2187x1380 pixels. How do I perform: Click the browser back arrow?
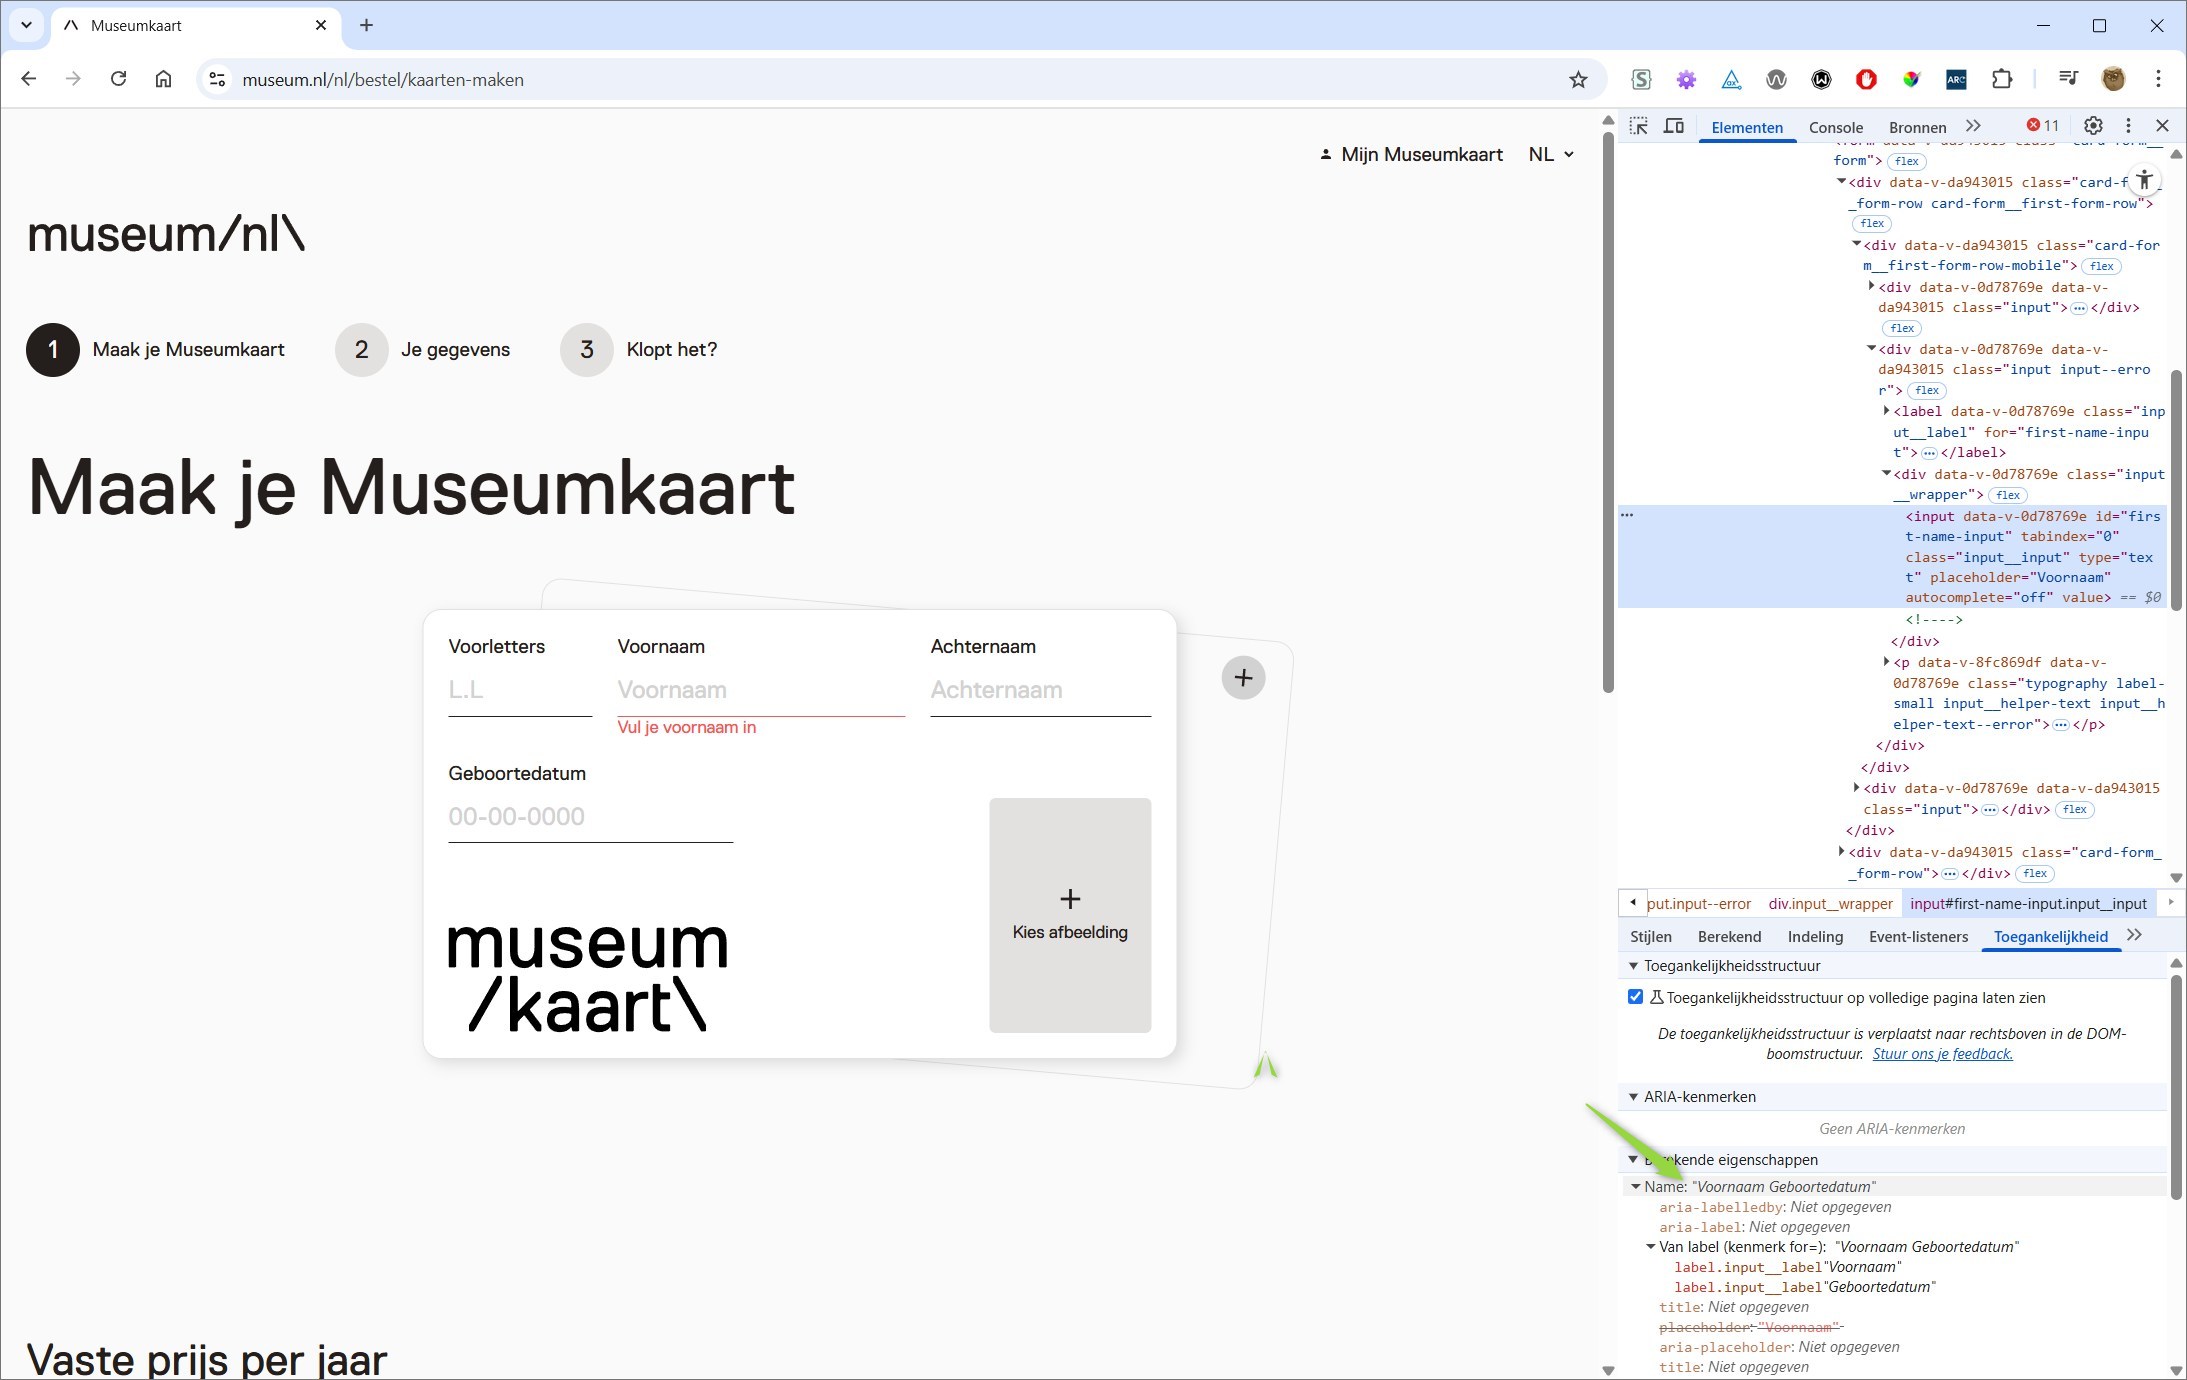pos(29,79)
